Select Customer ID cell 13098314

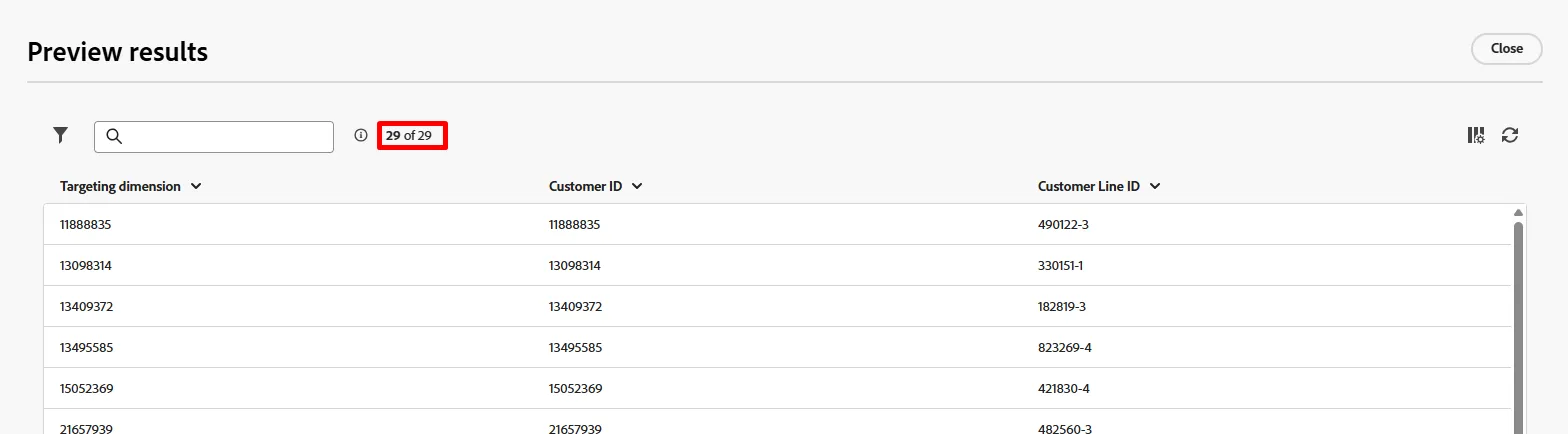point(574,266)
